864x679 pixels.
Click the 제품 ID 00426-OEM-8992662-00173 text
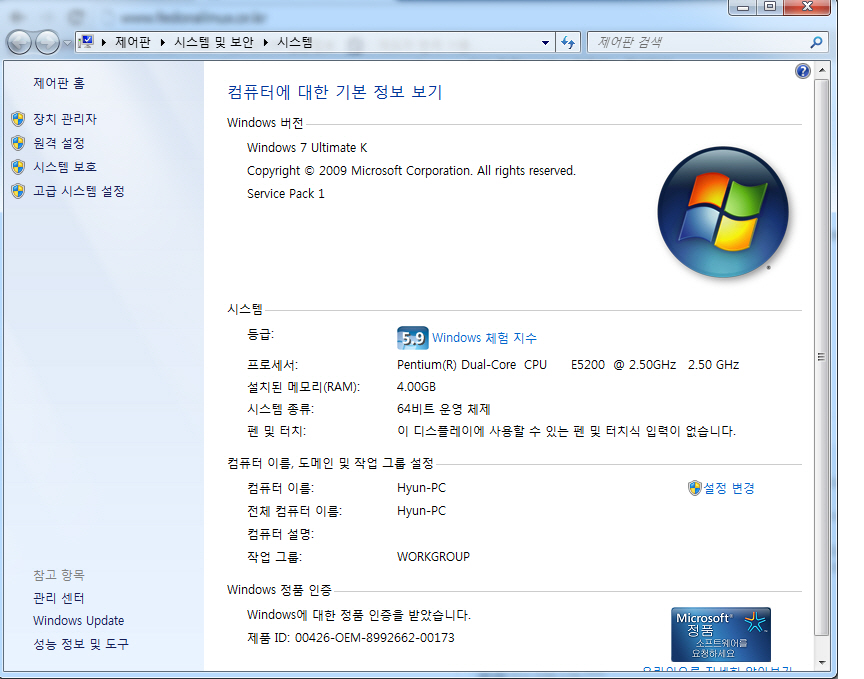pyautogui.click(x=350, y=638)
